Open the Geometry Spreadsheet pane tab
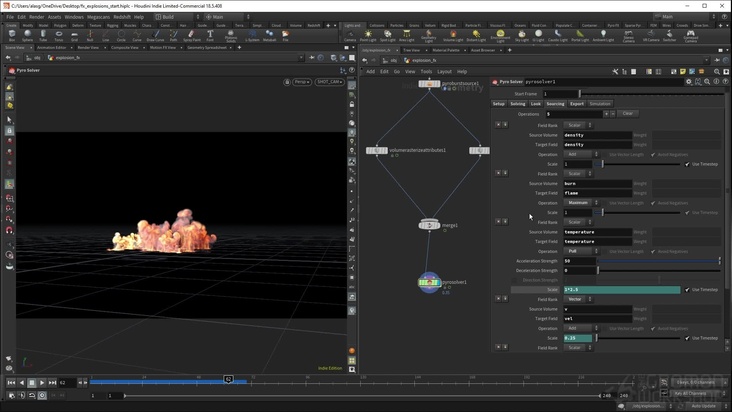Image resolution: width=732 pixels, height=412 pixels. [207, 47]
